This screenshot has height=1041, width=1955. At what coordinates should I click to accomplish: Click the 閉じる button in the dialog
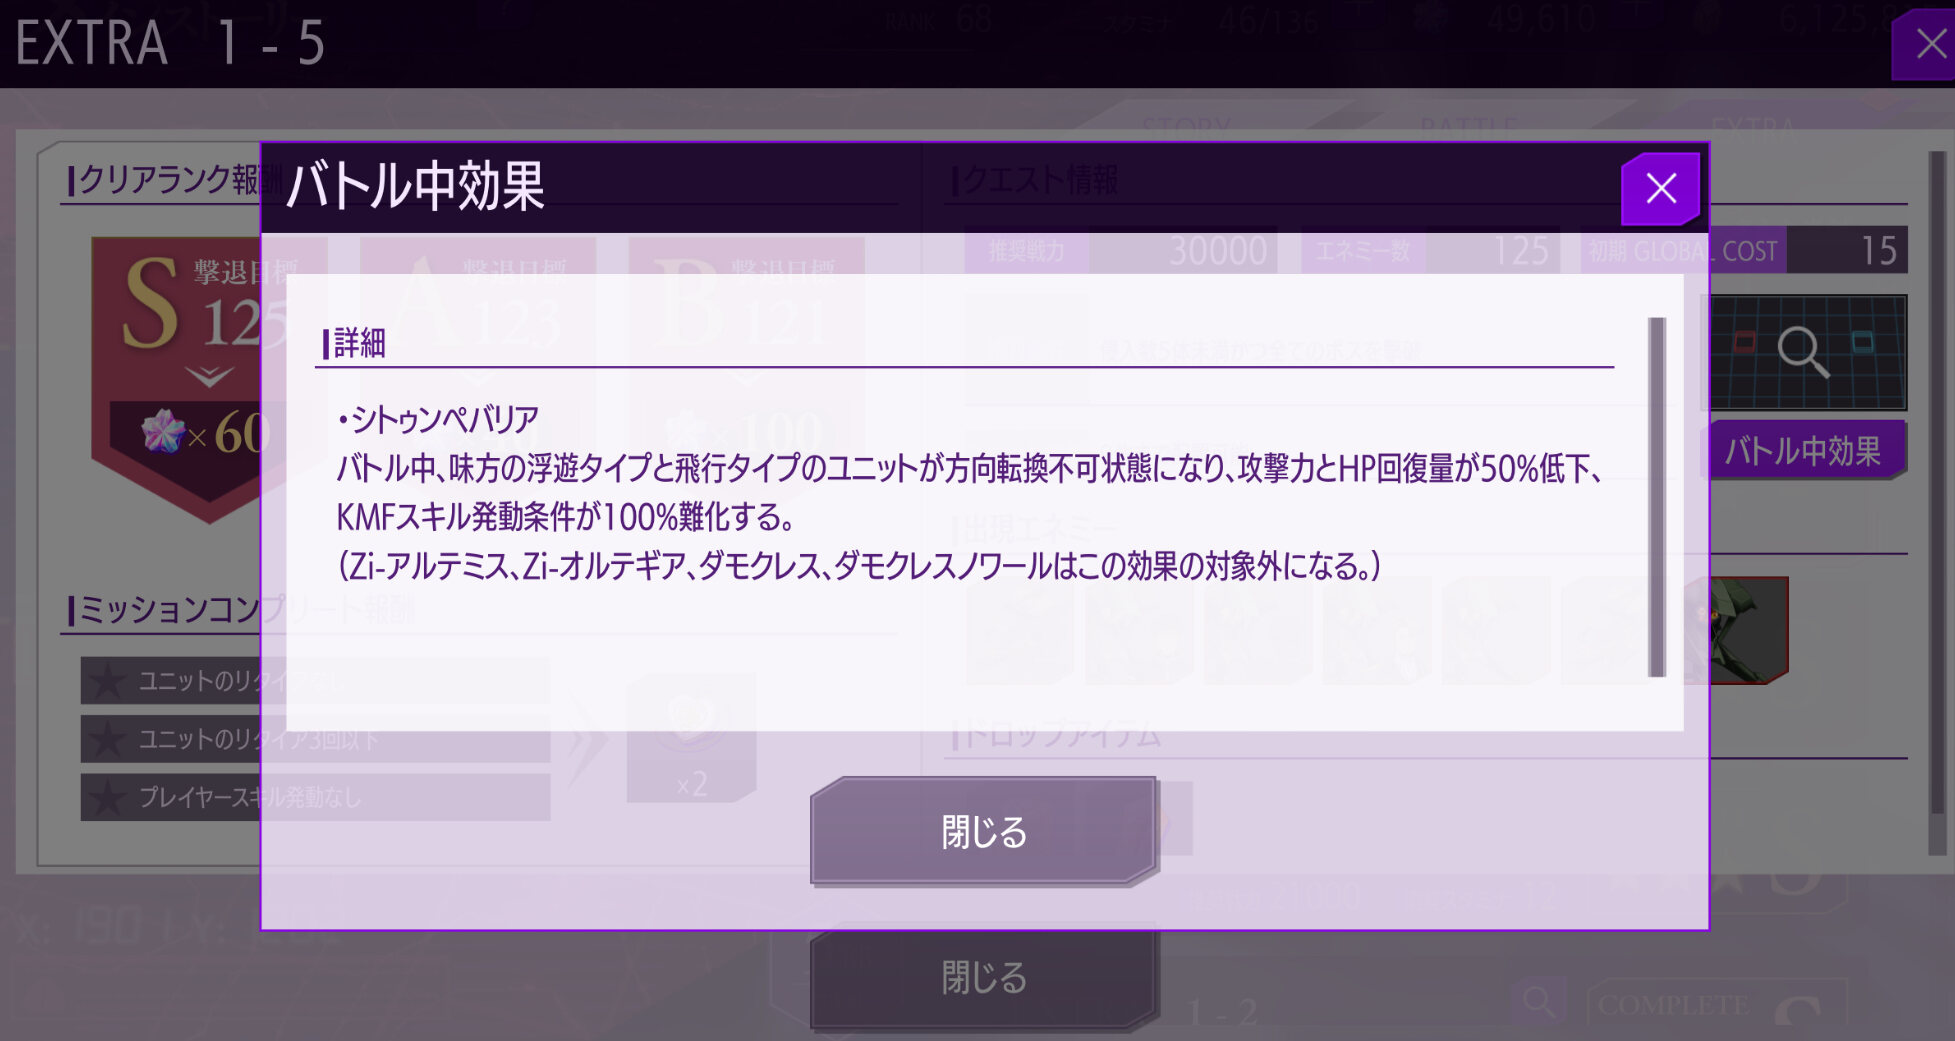click(984, 832)
